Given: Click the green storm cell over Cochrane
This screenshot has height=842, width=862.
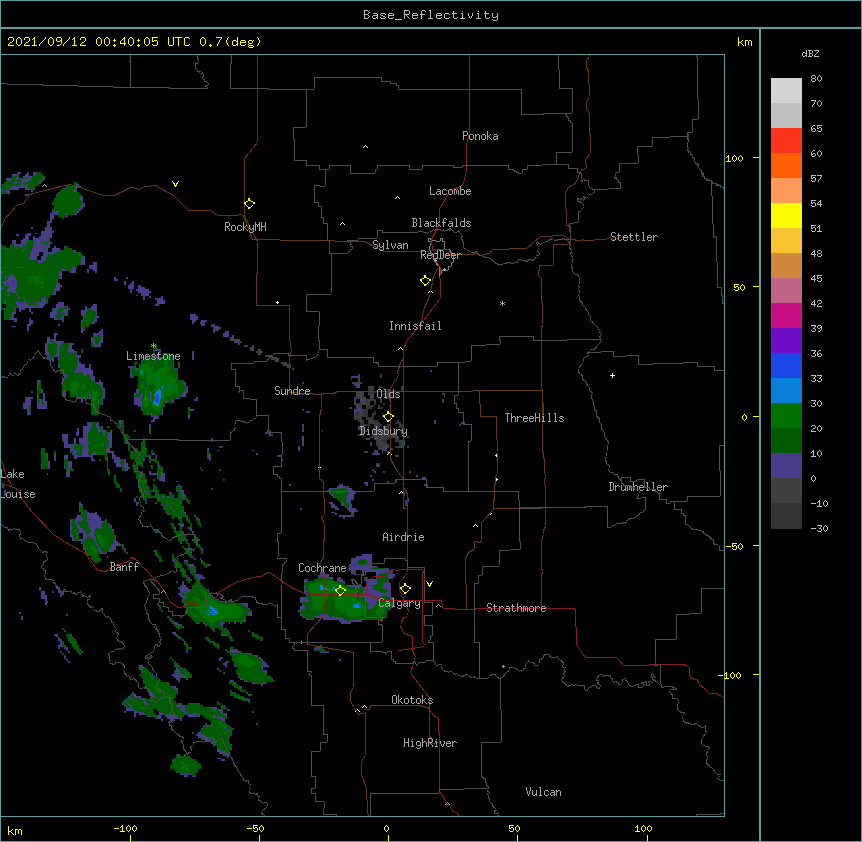Looking at the screenshot, I should coord(345,598).
